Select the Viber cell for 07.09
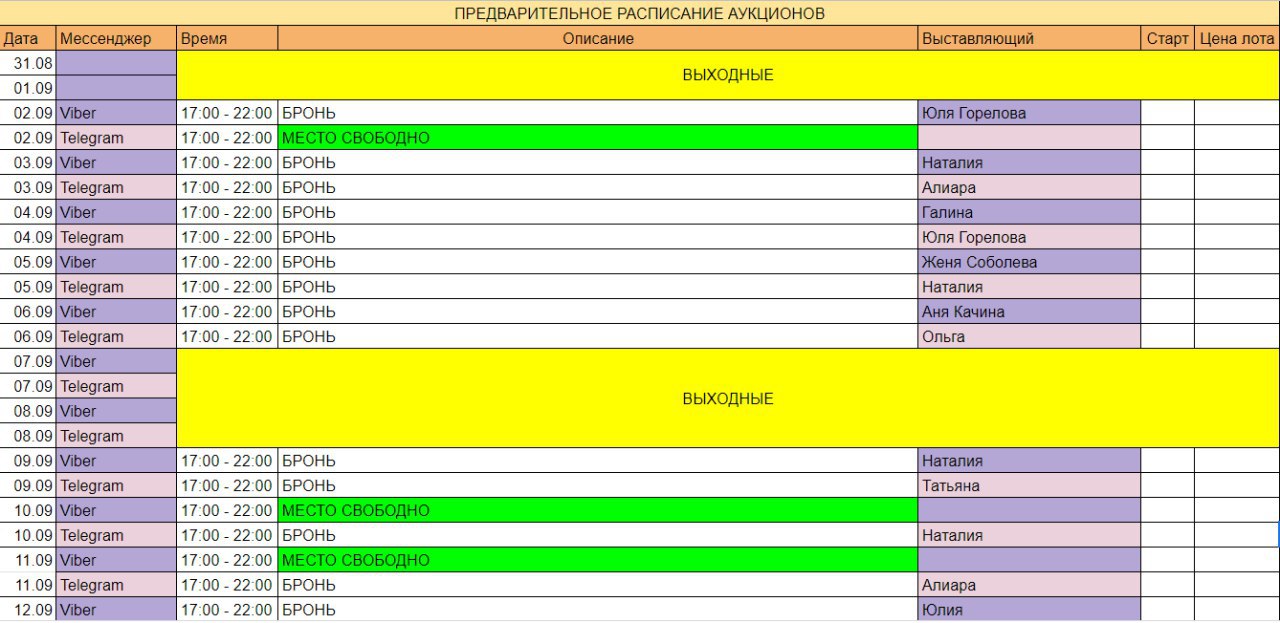Image resolution: width=1280 pixels, height=623 pixels. (x=116, y=361)
